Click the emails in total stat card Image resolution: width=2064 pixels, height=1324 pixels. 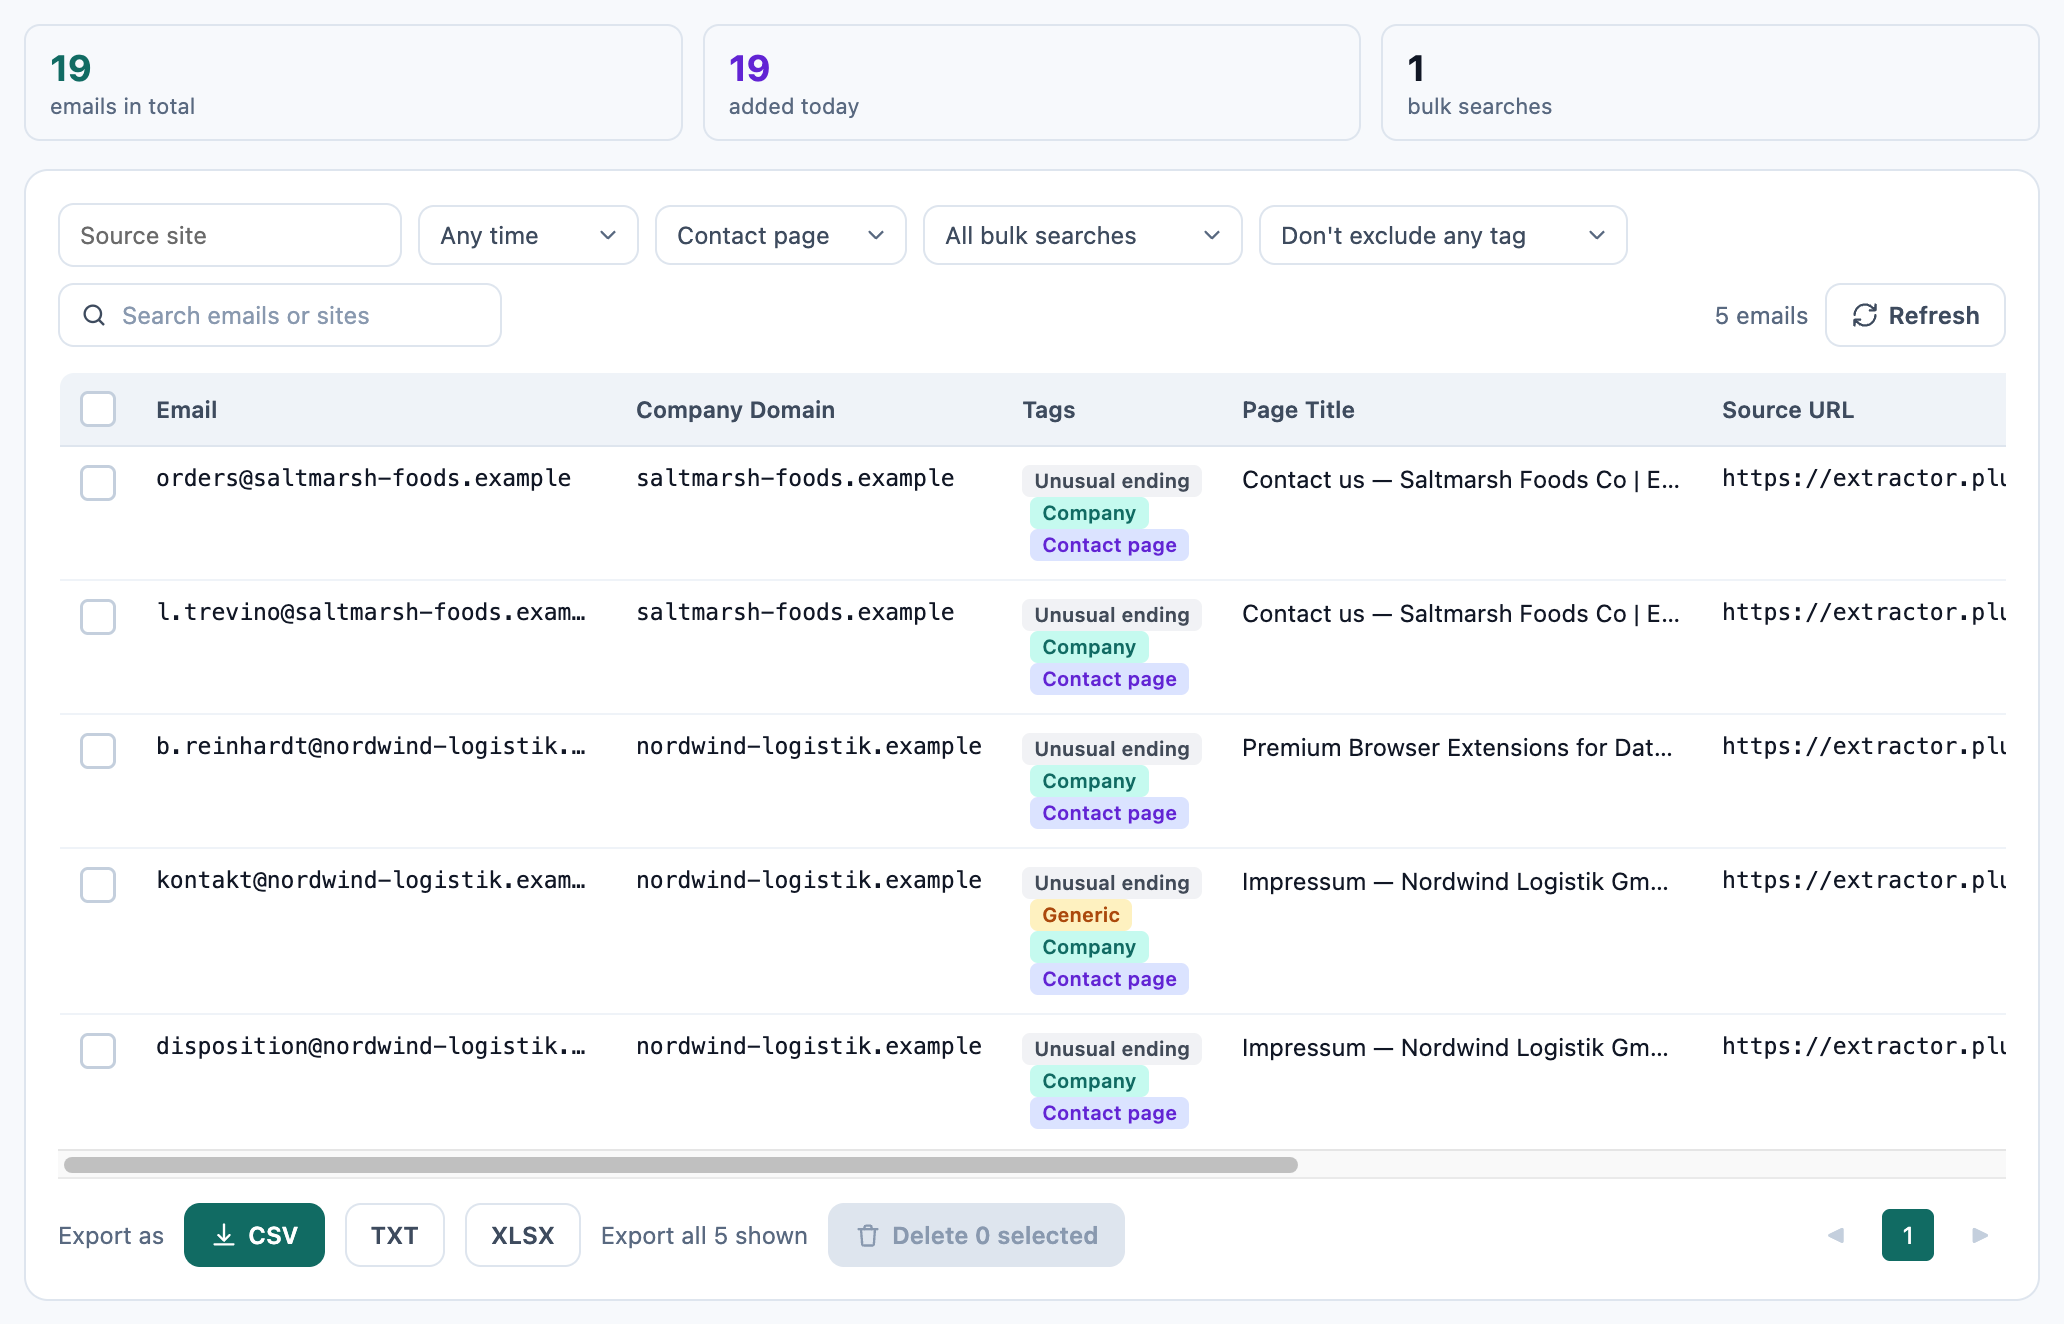pyautogui.click(x=353, y=83)
